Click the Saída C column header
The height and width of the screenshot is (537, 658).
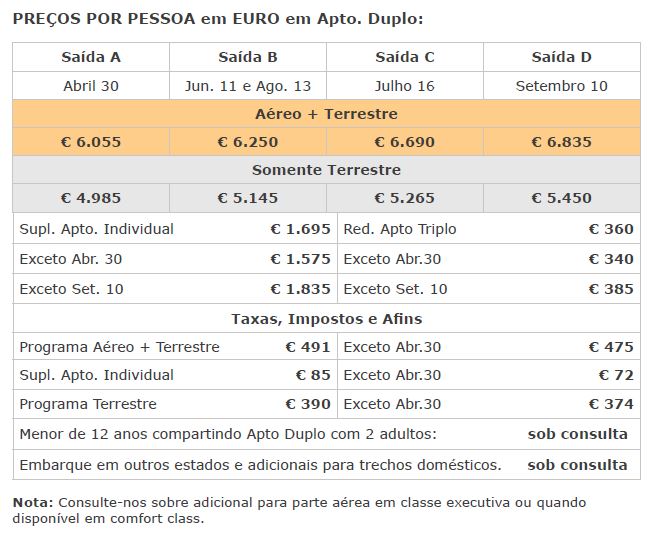tap(405, 57)
